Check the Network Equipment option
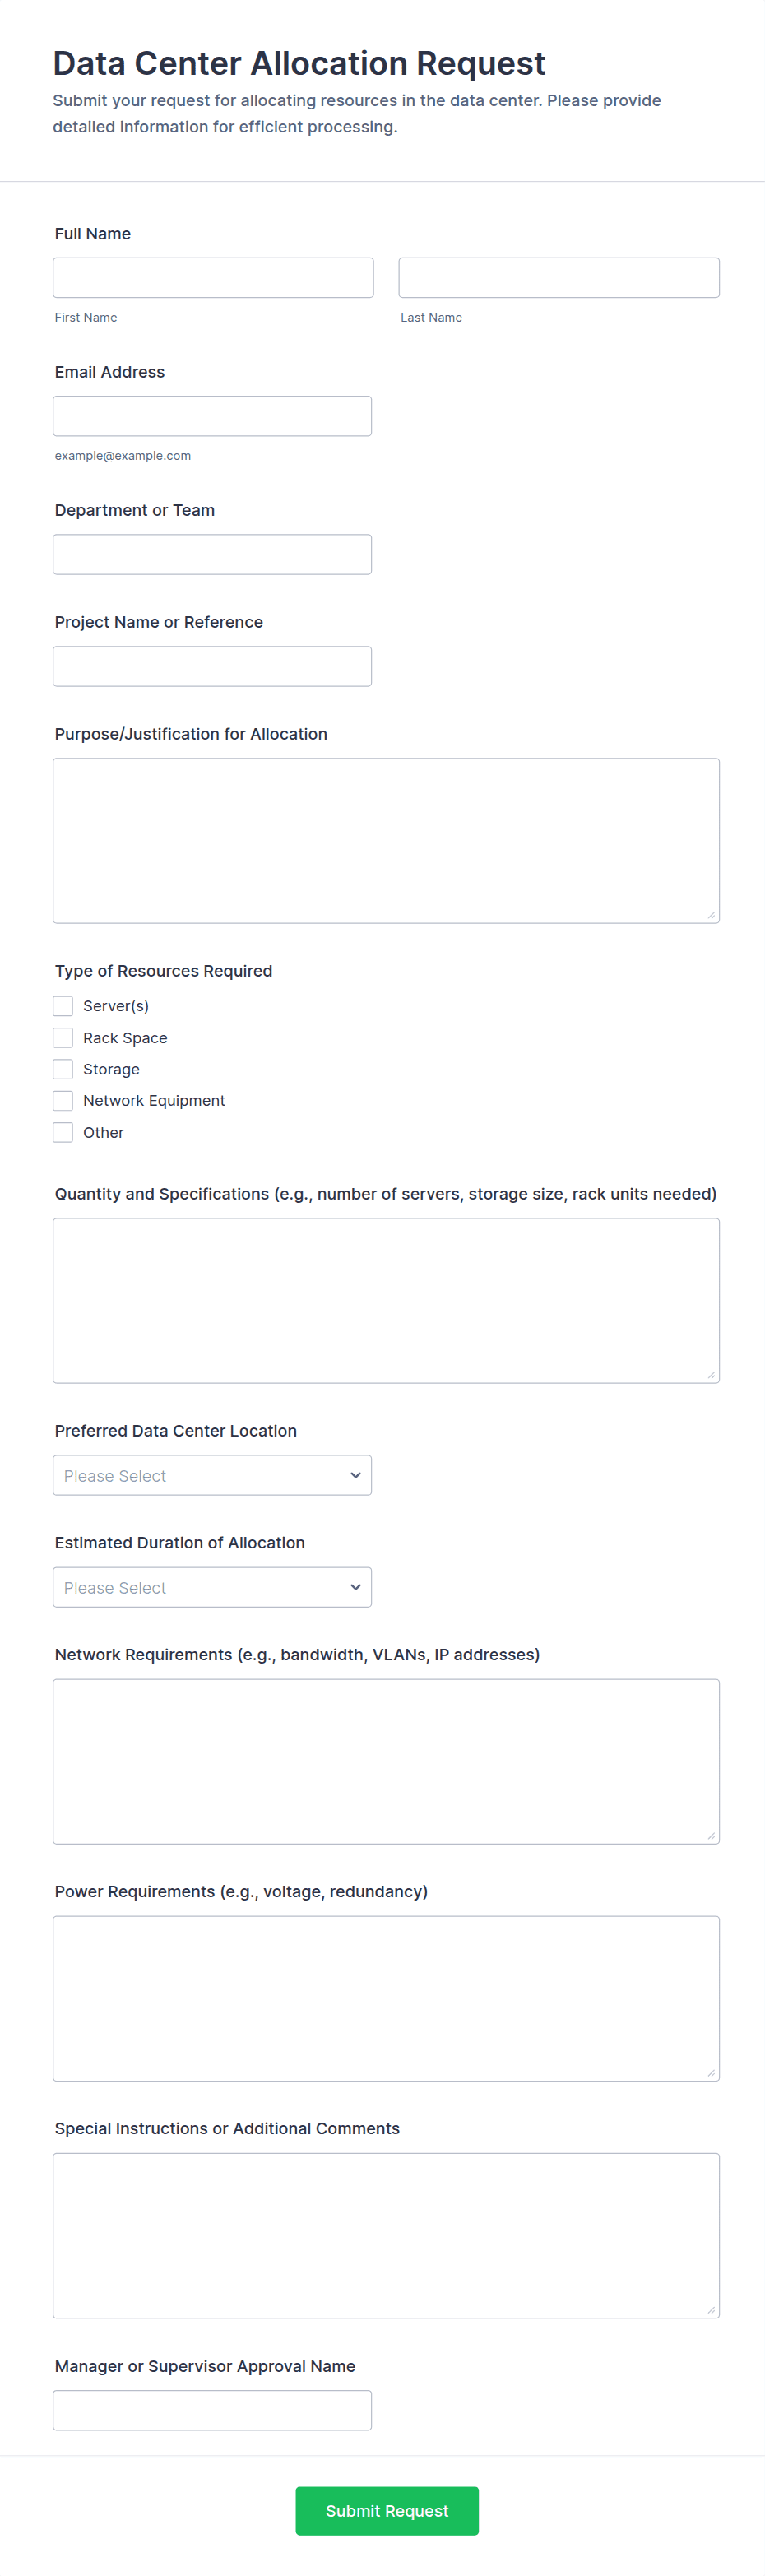Image resolution: width=765 pixels, height=2576 pixels. (x=63, y=1101)
